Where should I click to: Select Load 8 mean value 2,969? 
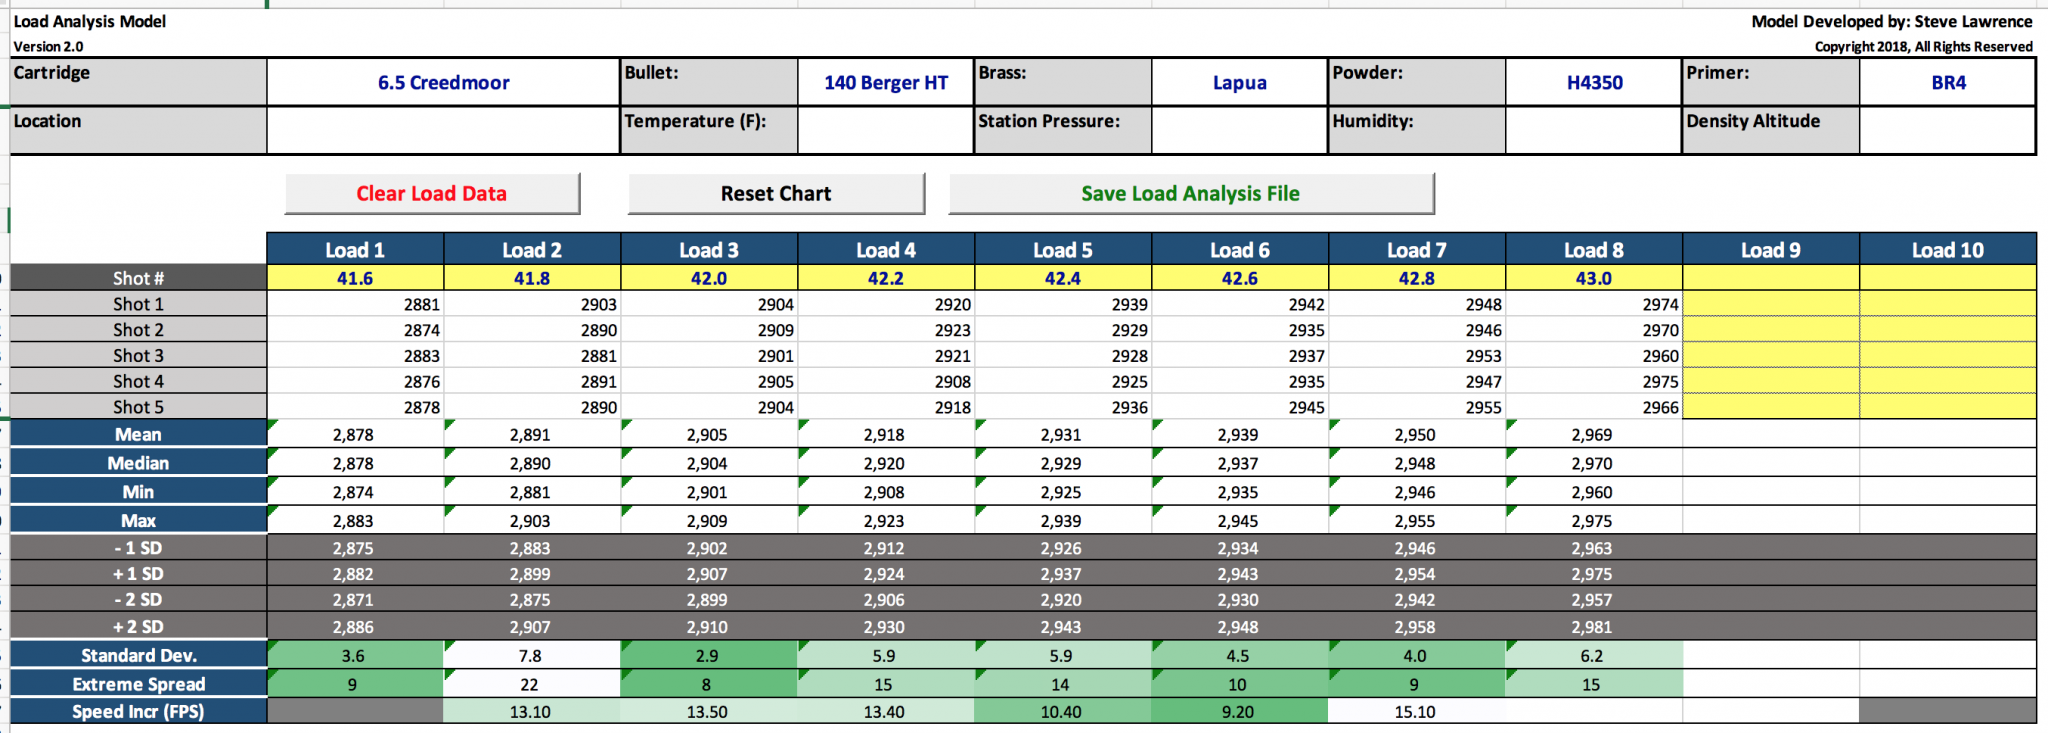coord(1594,434)
